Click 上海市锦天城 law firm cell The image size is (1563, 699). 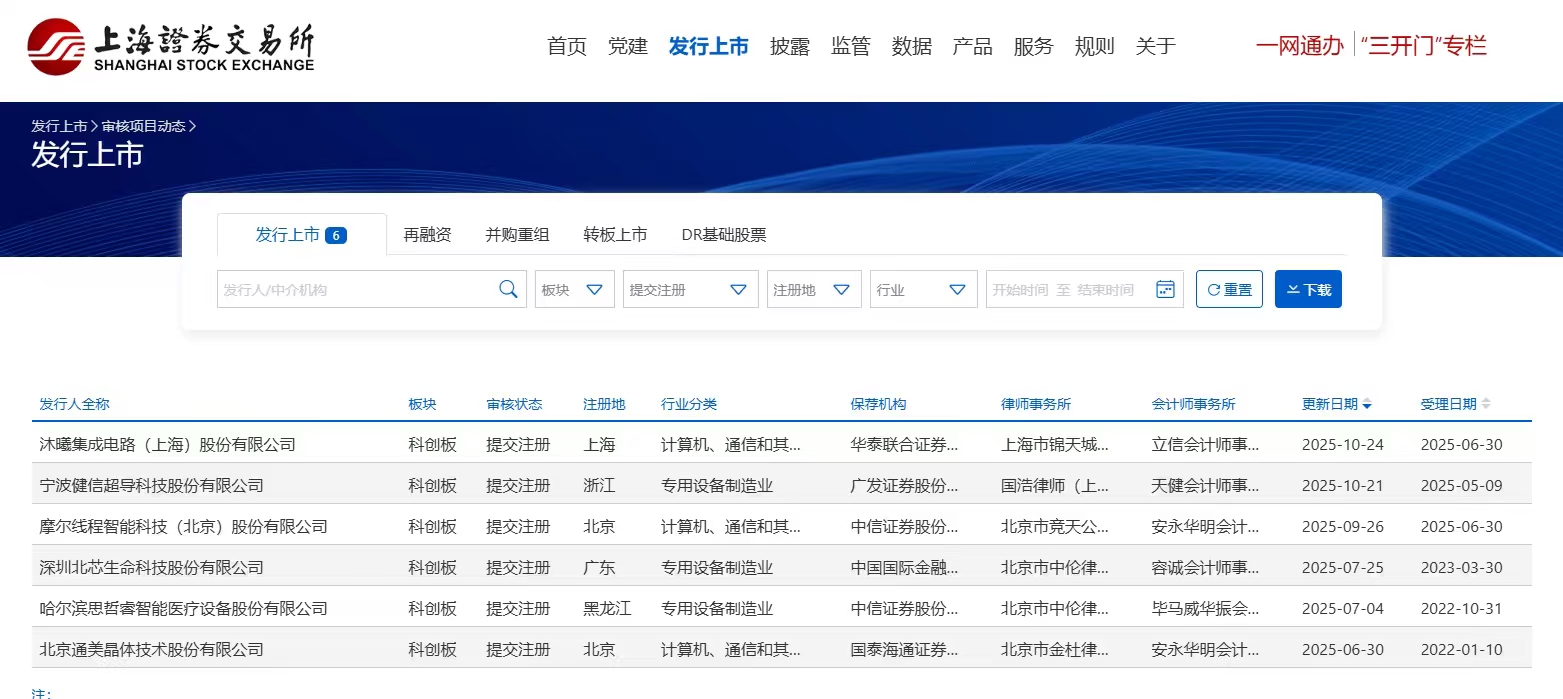tap(1055, 444)
